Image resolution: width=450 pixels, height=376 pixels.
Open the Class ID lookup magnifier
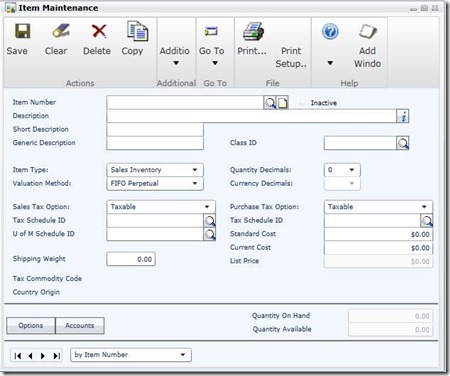point(403,143)
